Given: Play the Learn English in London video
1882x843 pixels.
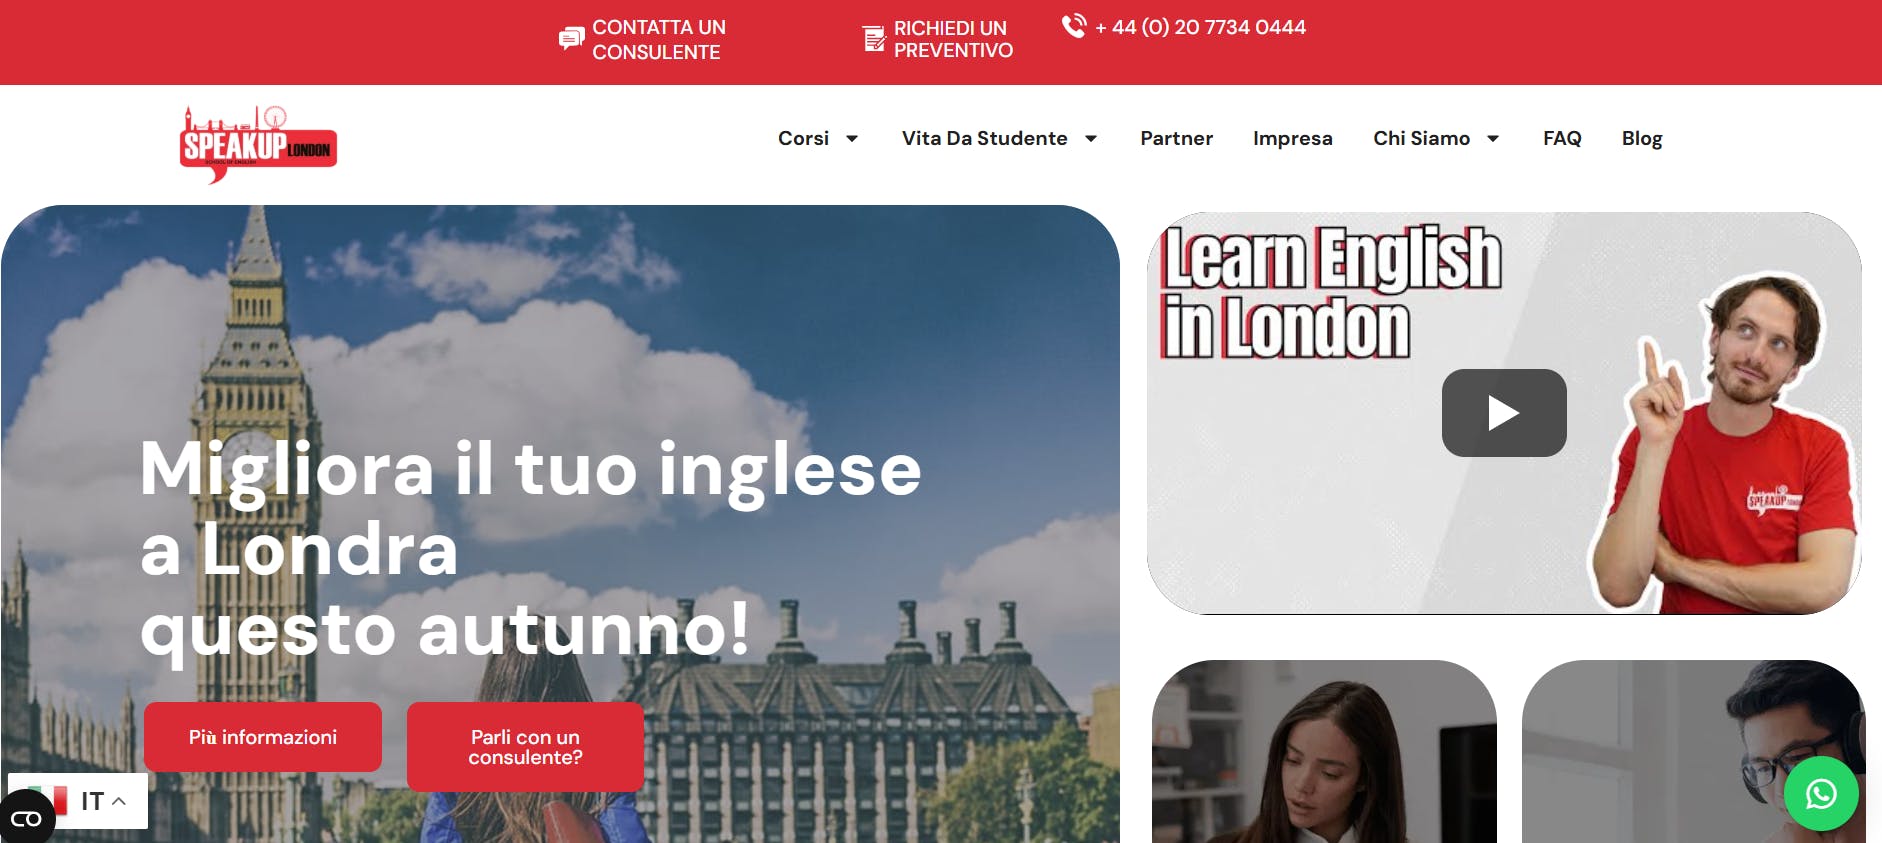Looking at the screenshot, I should tap(1503, 413).
